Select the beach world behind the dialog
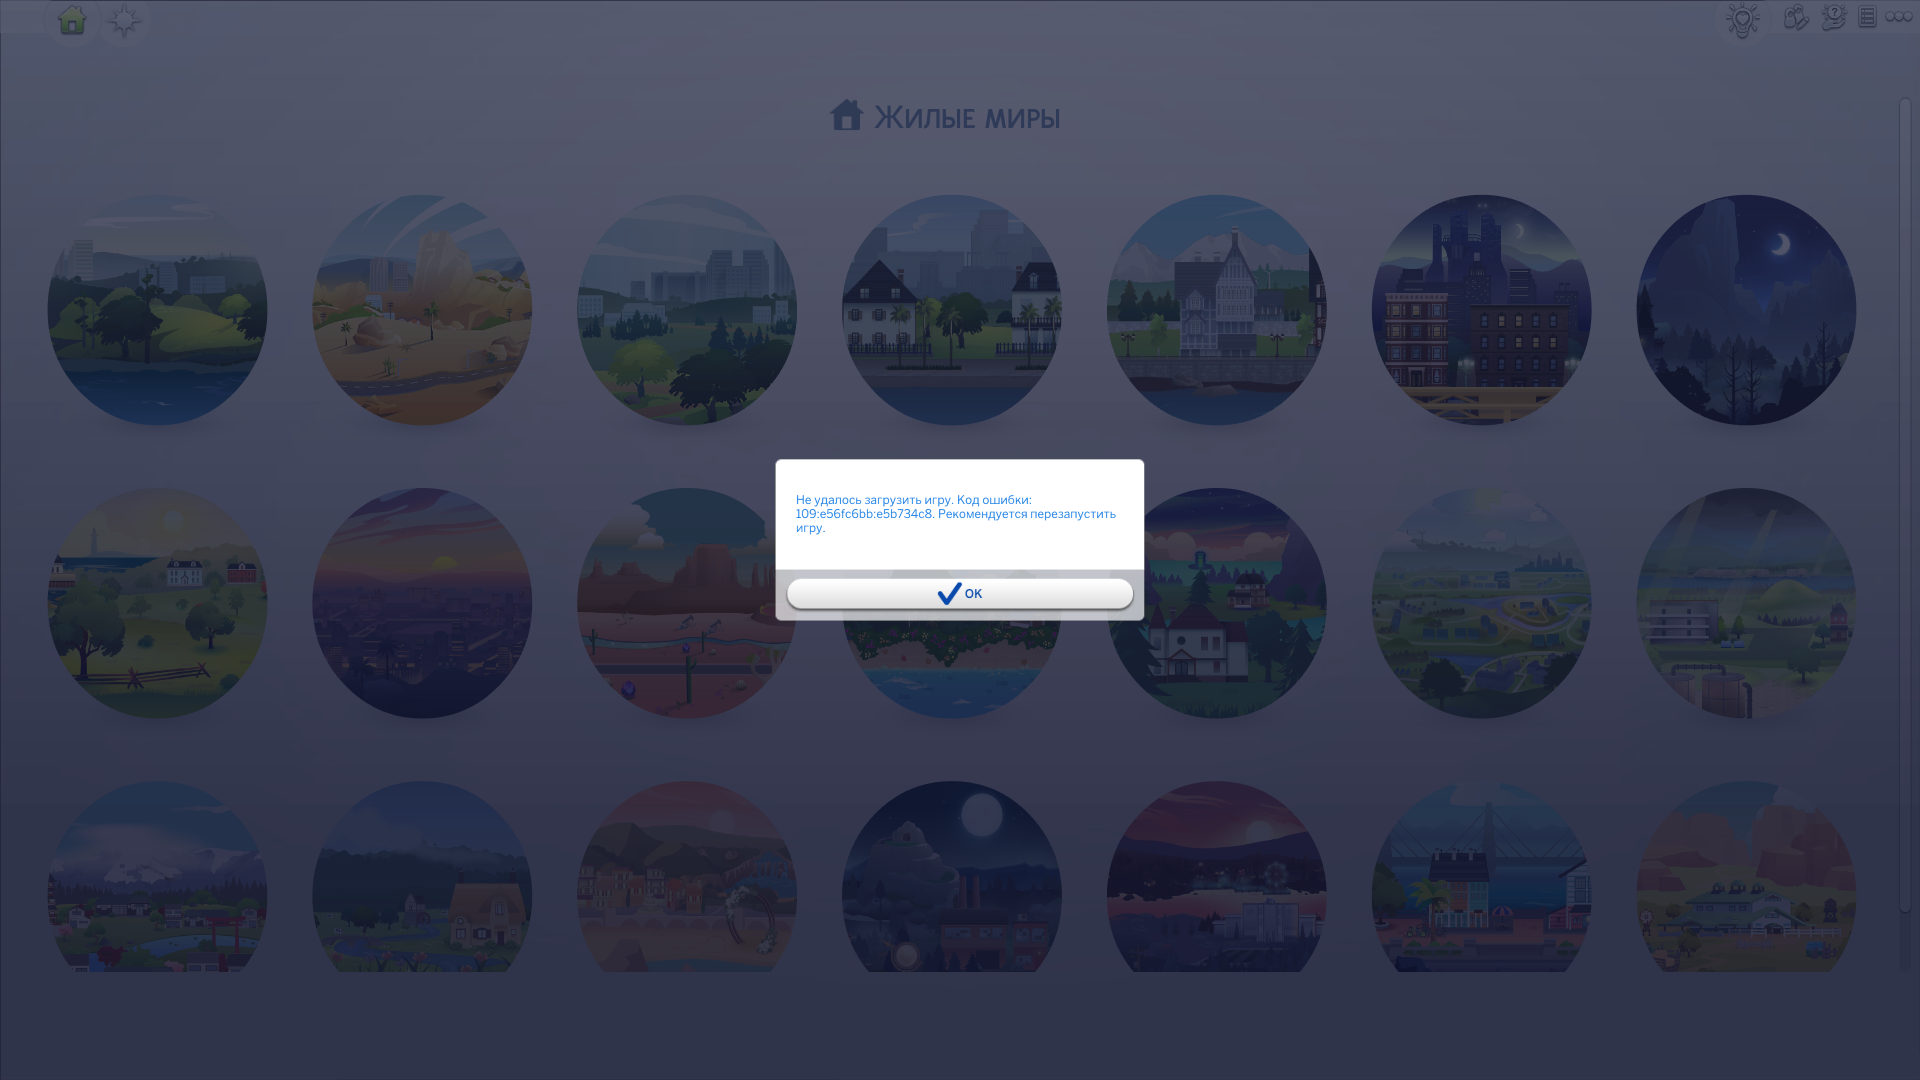 tap(952, 670)
